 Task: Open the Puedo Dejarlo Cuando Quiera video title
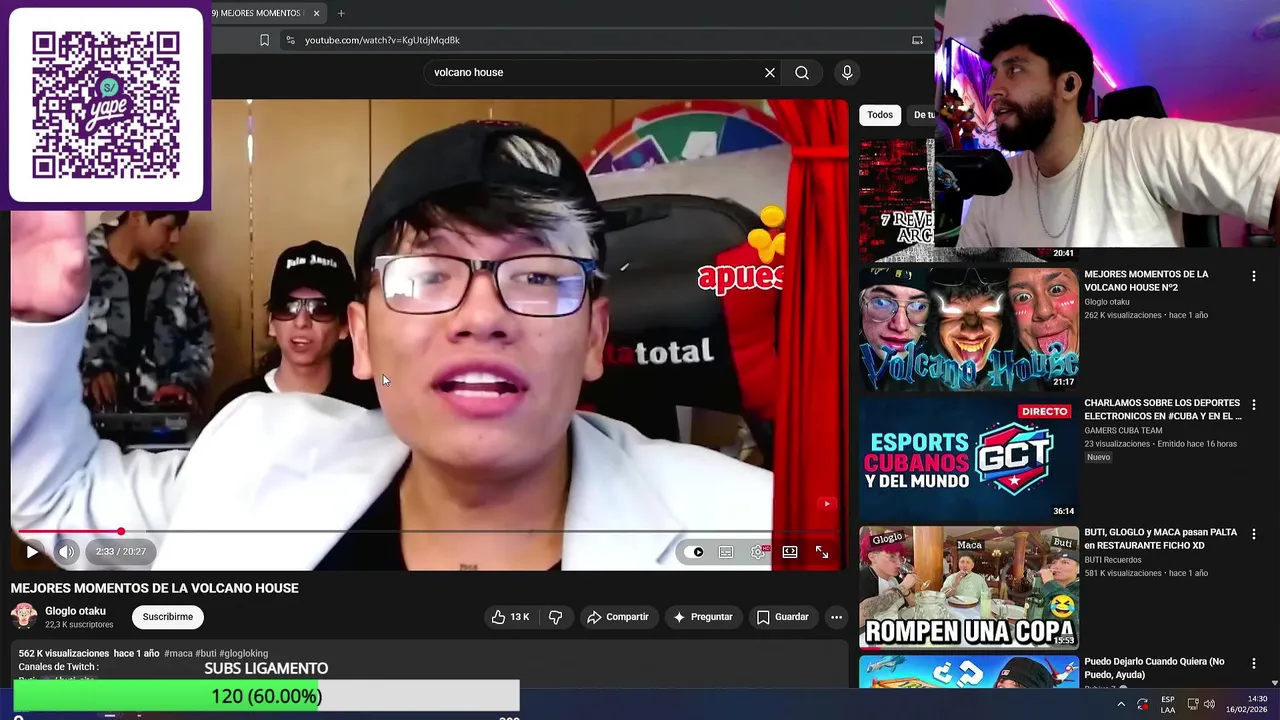click(x=1154, y=668)
